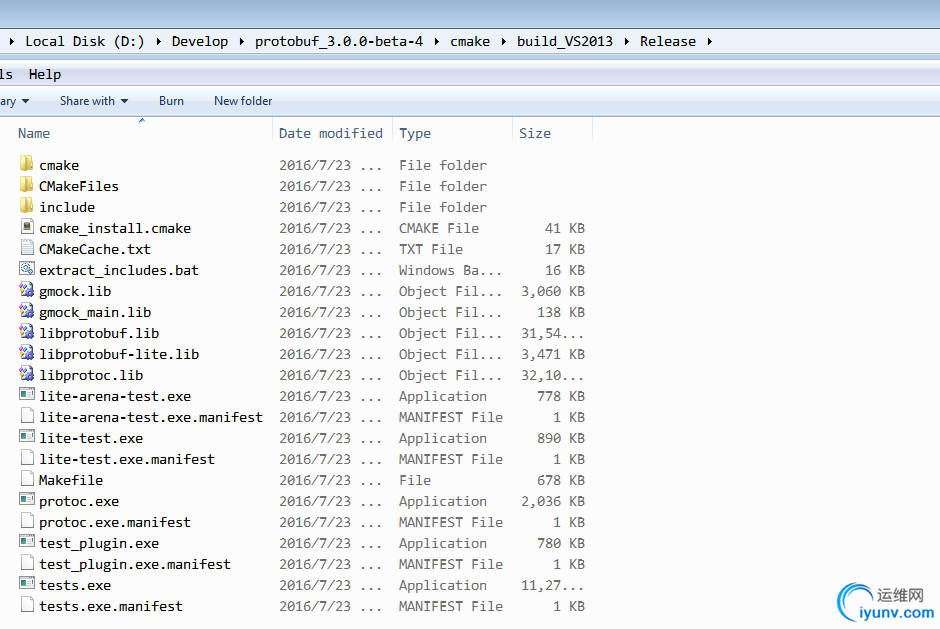Click the gmock_main.lib file icon
This screenshot has width=940, height=629.
[x=26, y=311]
